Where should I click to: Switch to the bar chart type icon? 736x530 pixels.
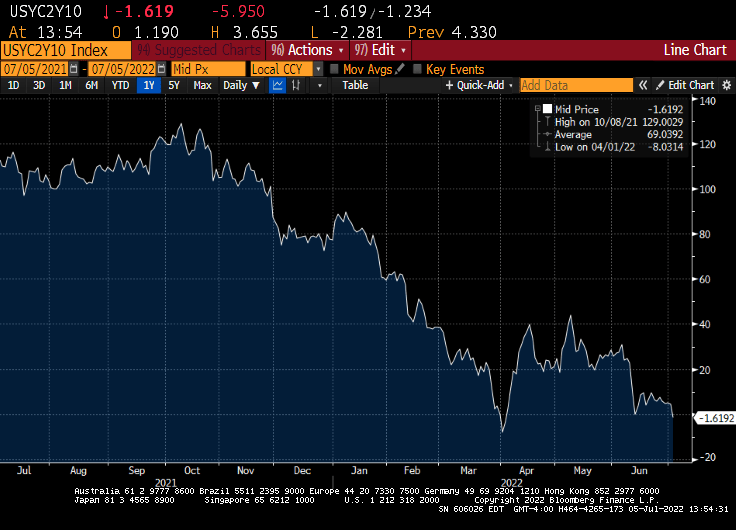point(298,86)
